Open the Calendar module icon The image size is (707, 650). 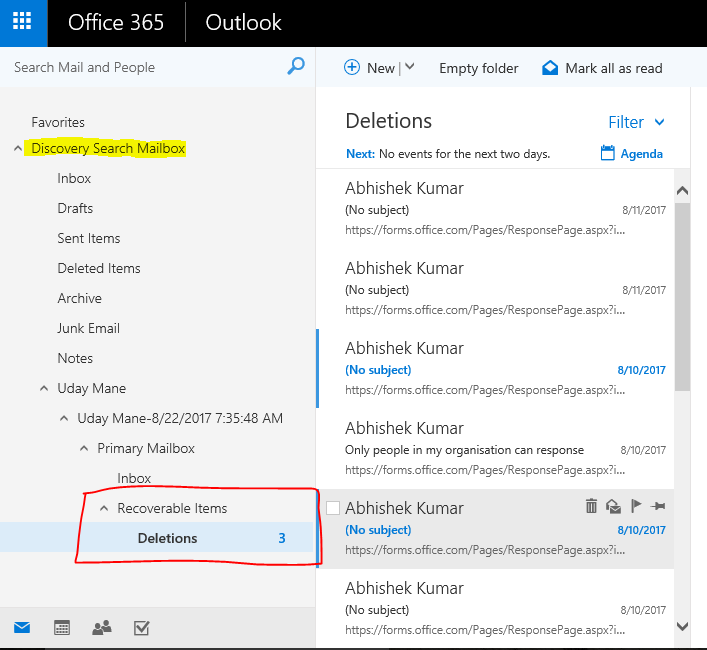click(62, 627)
